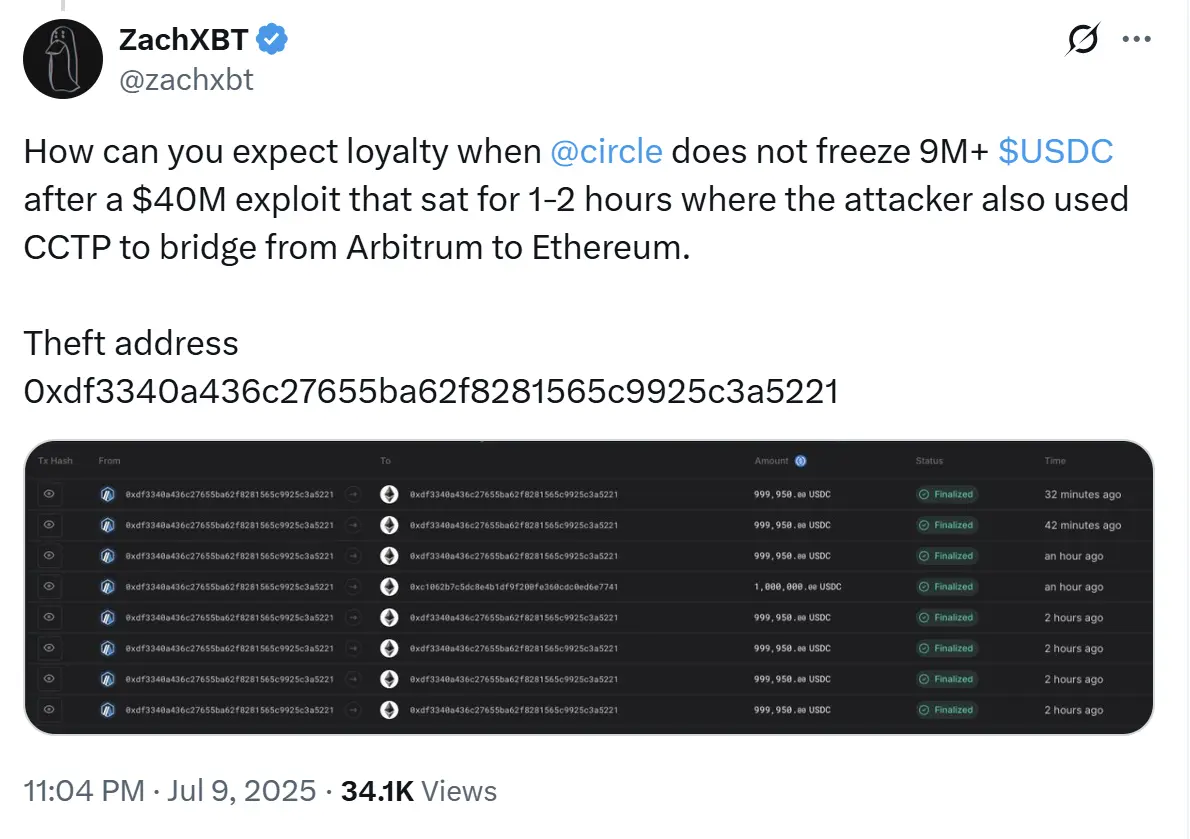Toggle the eye icon on the last transaction

(49, 710)
